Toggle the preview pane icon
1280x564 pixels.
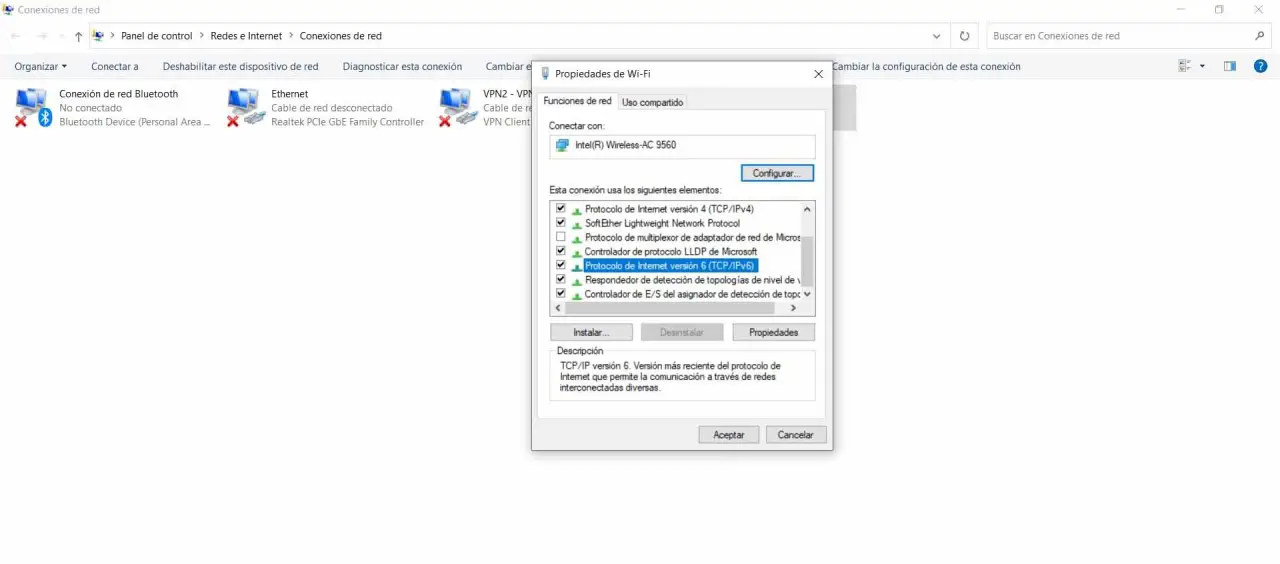[x=1230, y=66]
